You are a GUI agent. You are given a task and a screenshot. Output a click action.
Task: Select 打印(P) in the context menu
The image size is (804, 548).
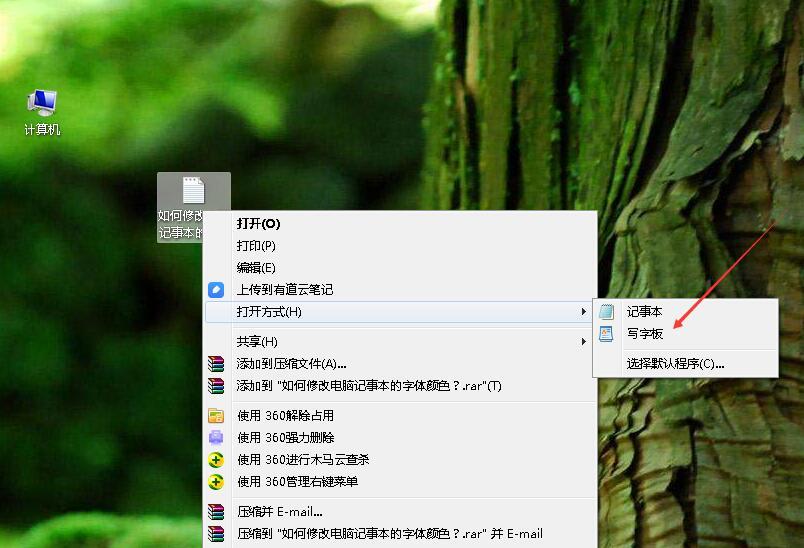[x=256, y=246]
